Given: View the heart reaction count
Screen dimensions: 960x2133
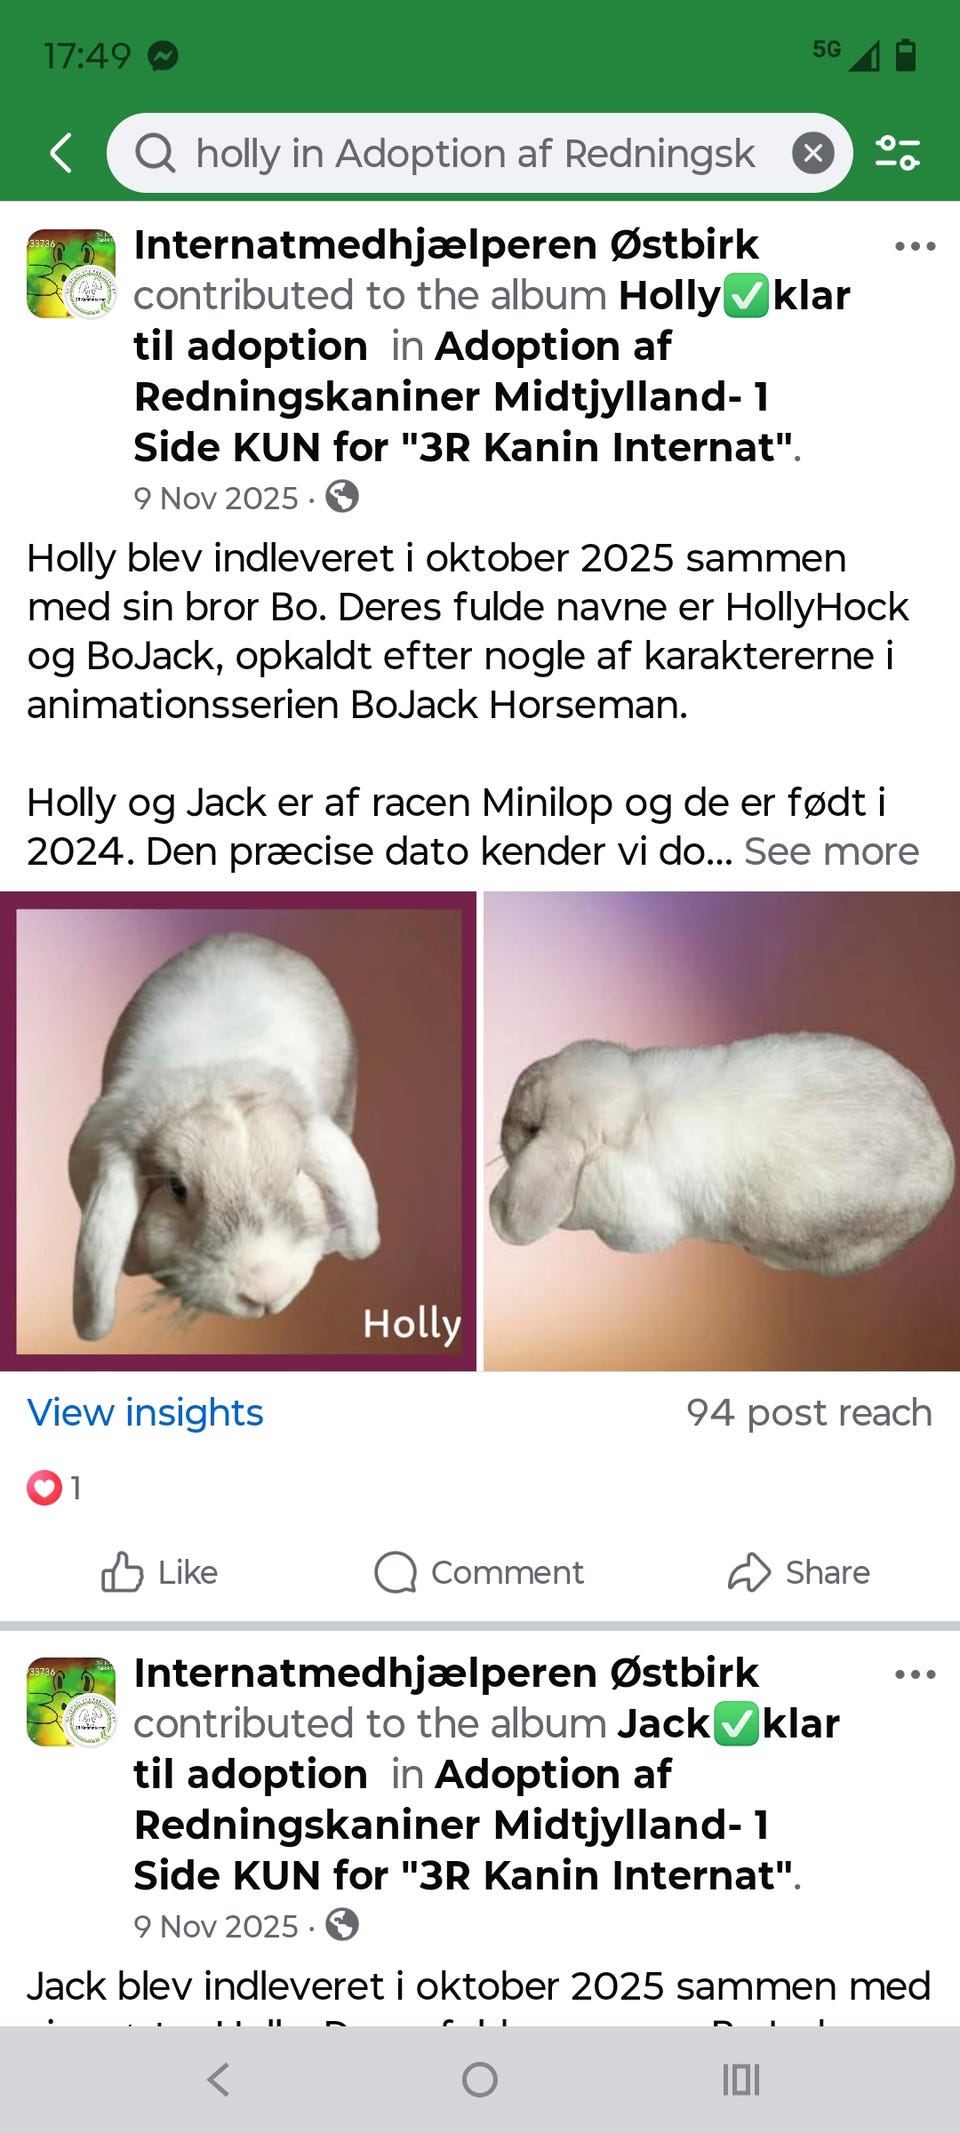Looking at the screenshot, I should (54, 1488).
